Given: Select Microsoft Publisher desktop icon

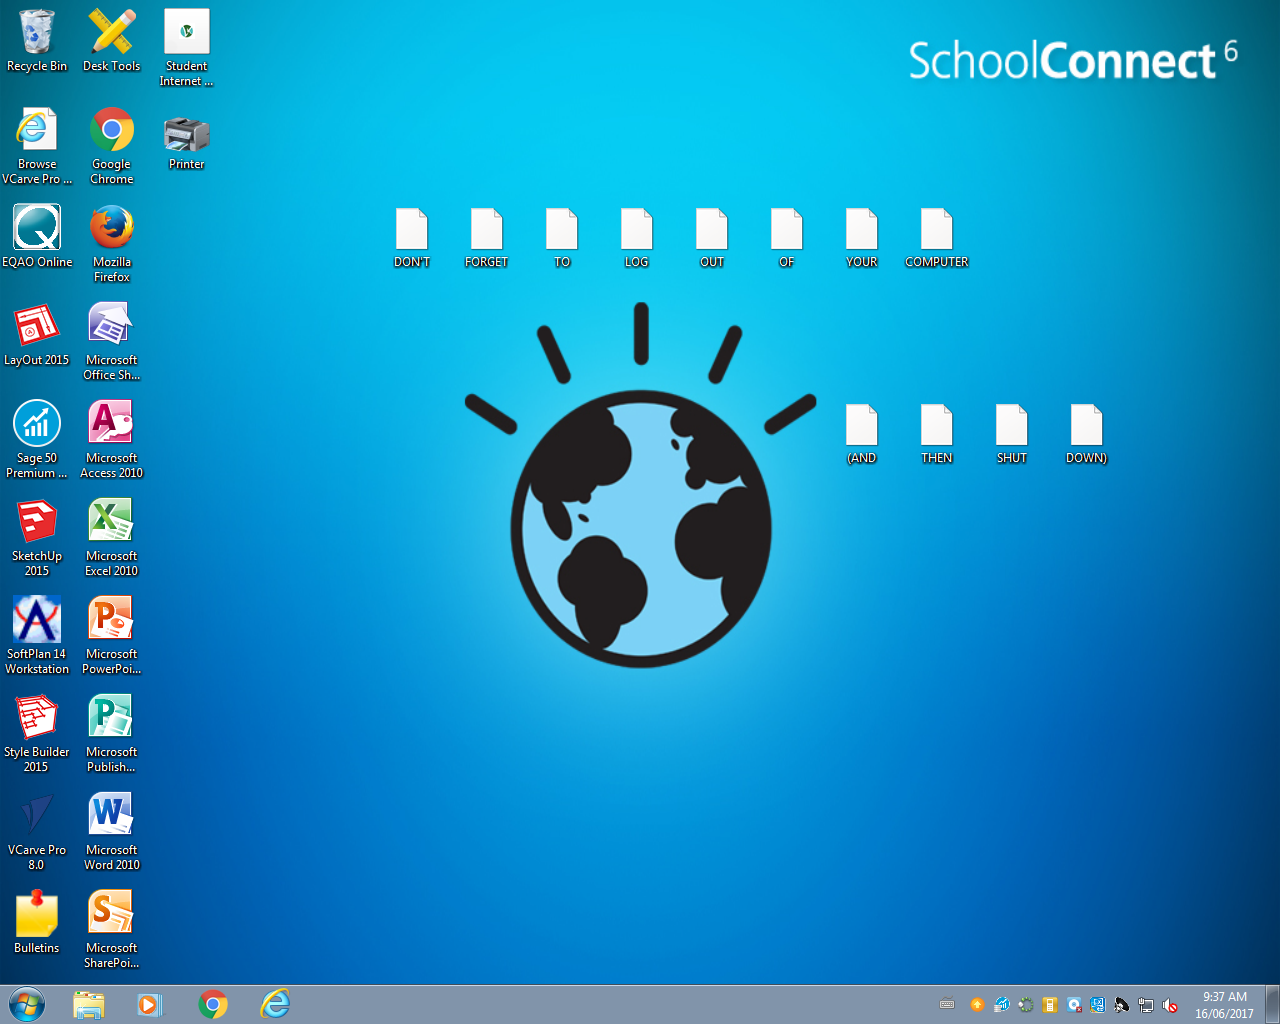Looking at the screenshot, I should point(112,734).
